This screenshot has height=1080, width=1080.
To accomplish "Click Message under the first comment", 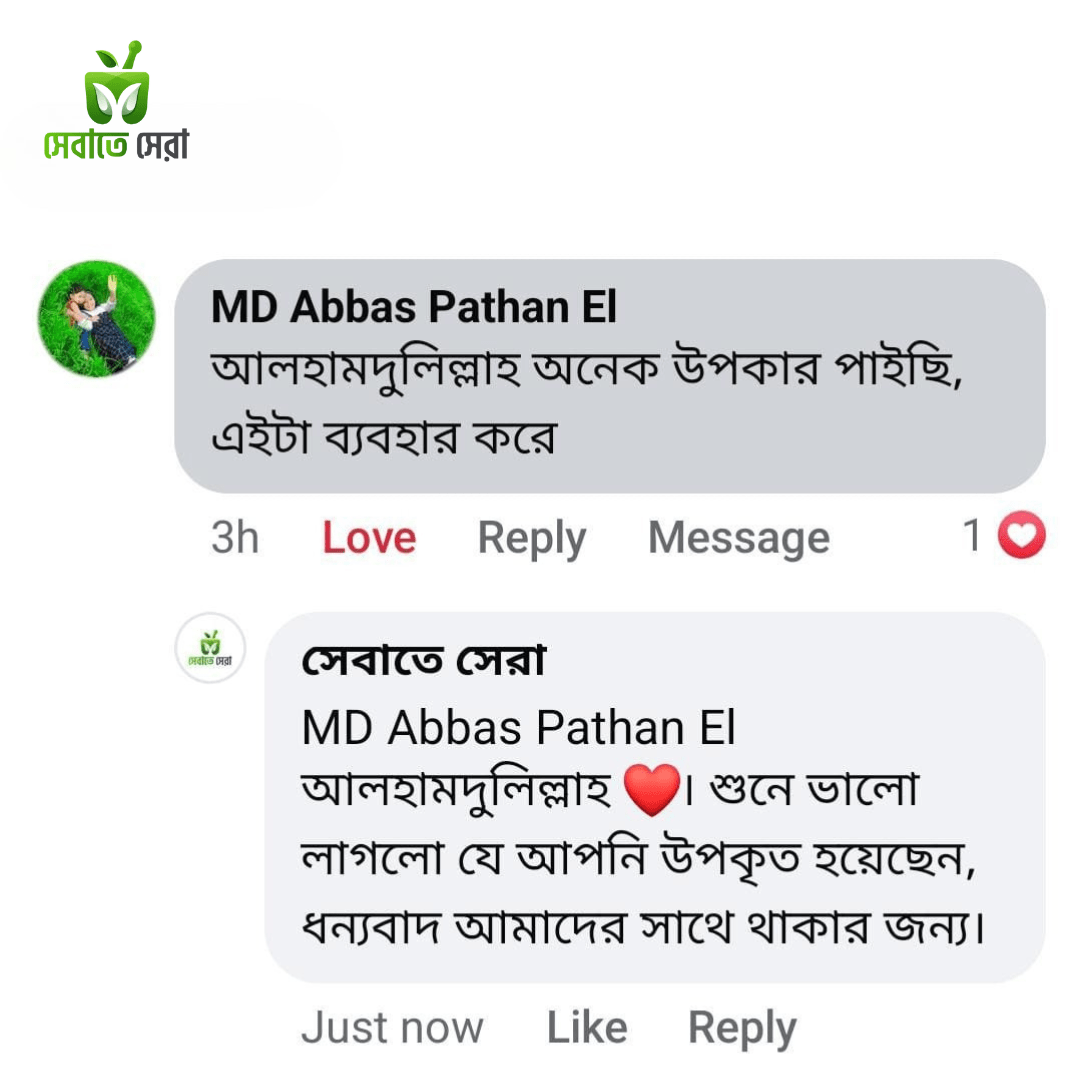I will click(x=738, y=538).
